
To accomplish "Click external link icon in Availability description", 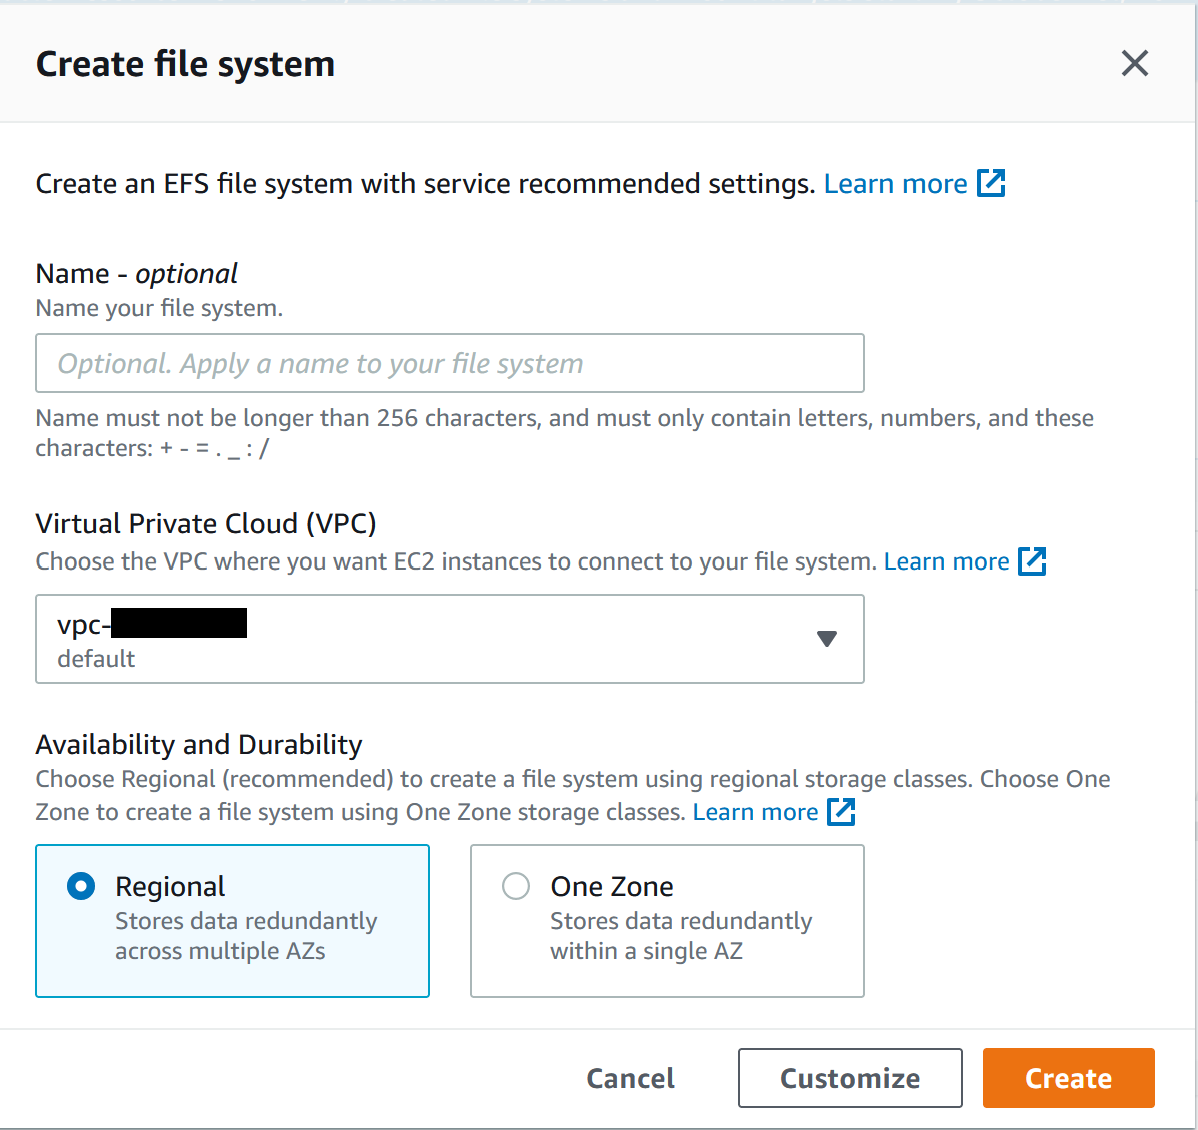I will click(x=841, y=811).
